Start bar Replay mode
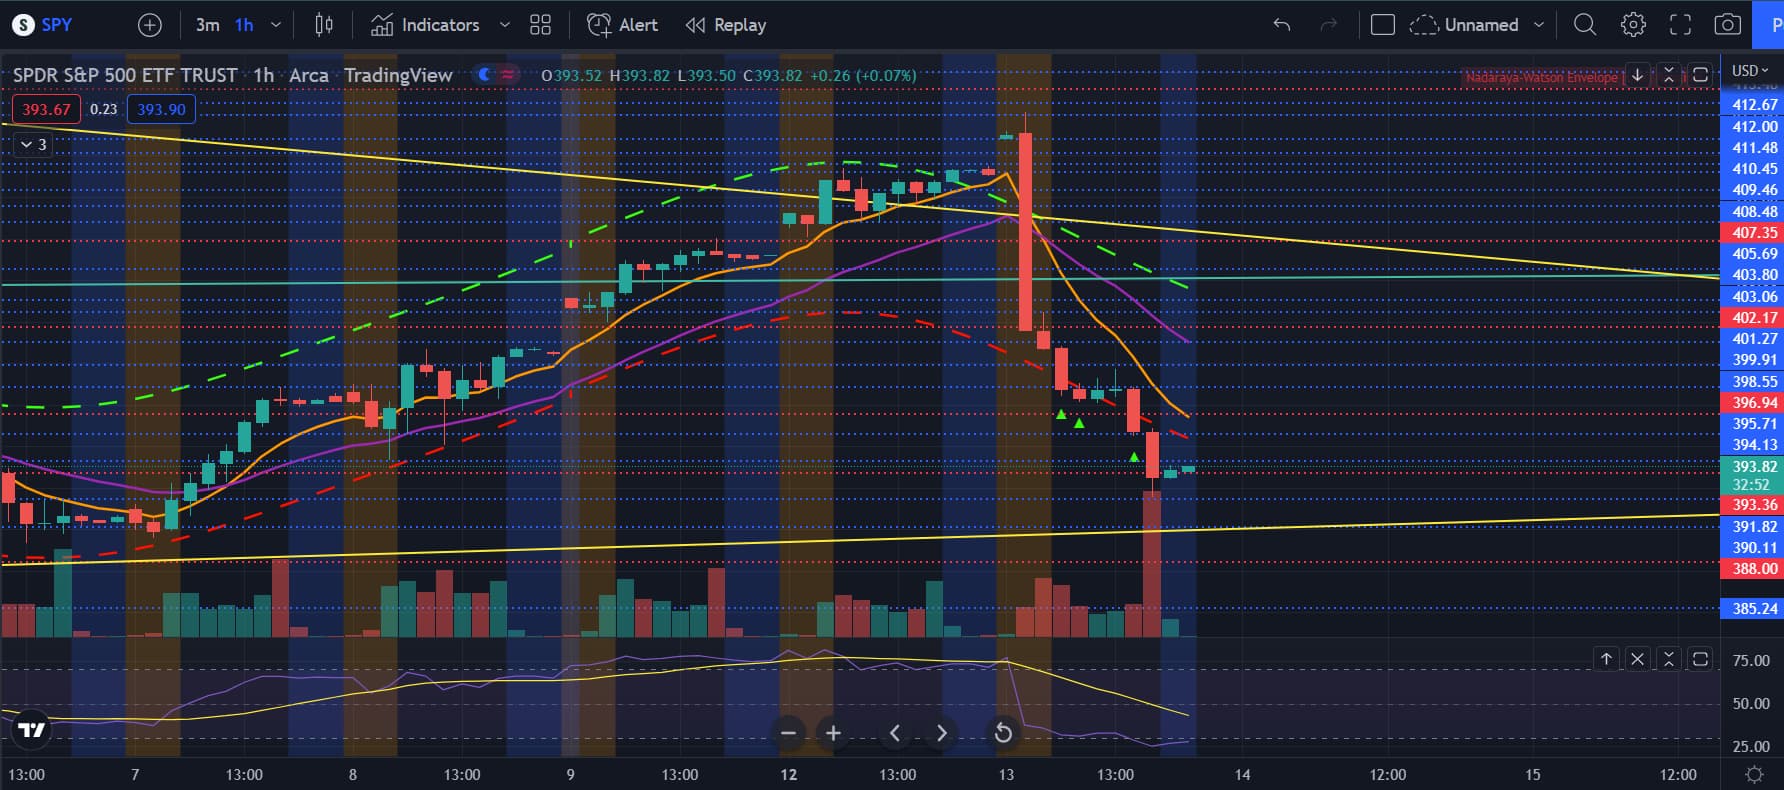 726,25
